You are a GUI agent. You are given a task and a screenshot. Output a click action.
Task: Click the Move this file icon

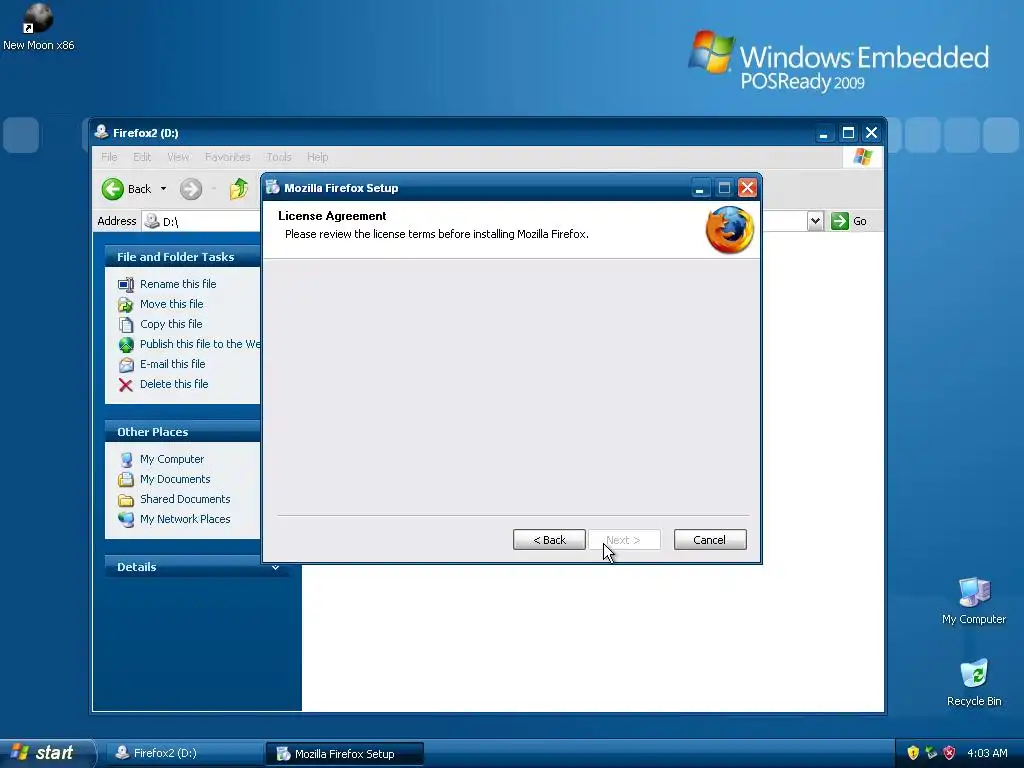126,304
